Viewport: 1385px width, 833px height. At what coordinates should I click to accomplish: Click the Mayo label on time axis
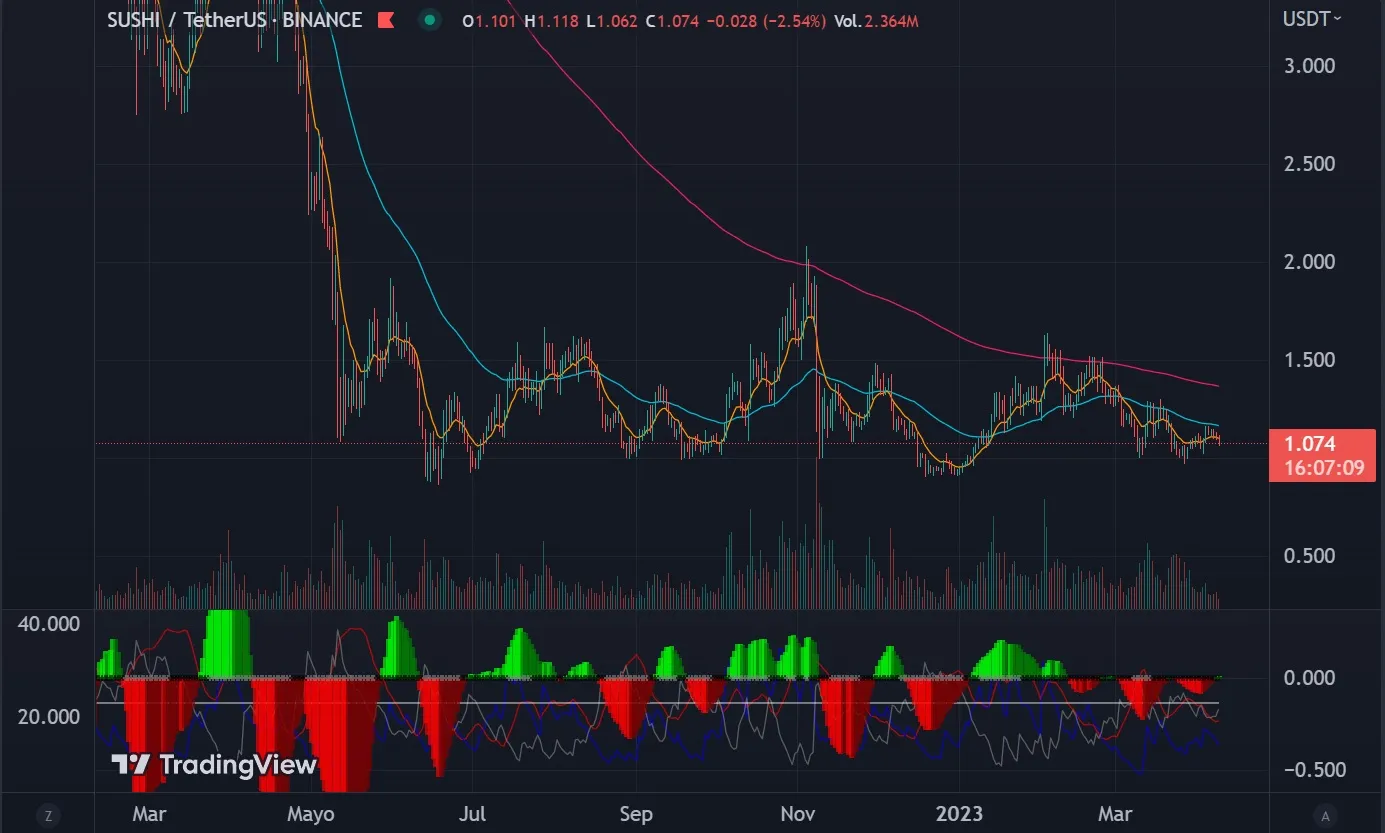pyautogui.click(x=311, y=813)
